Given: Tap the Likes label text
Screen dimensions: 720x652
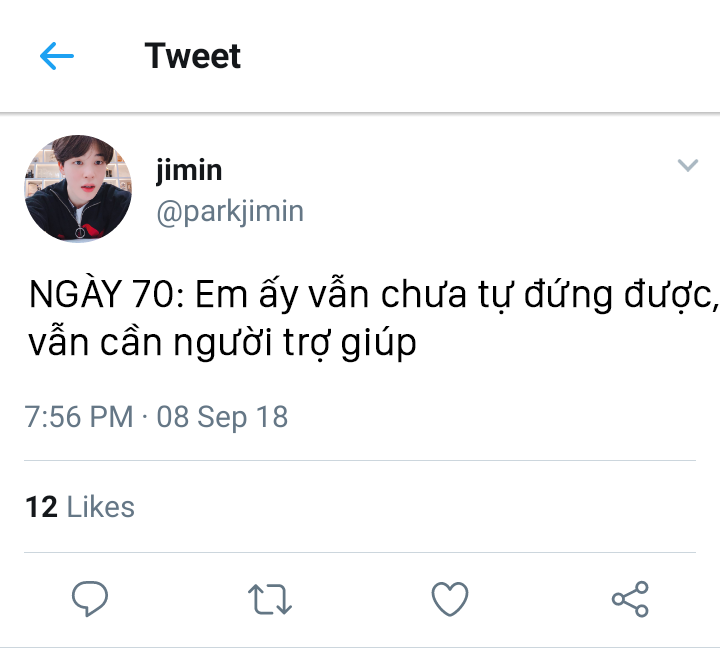Looking at the screenshot, I should (x=101, y=507).
